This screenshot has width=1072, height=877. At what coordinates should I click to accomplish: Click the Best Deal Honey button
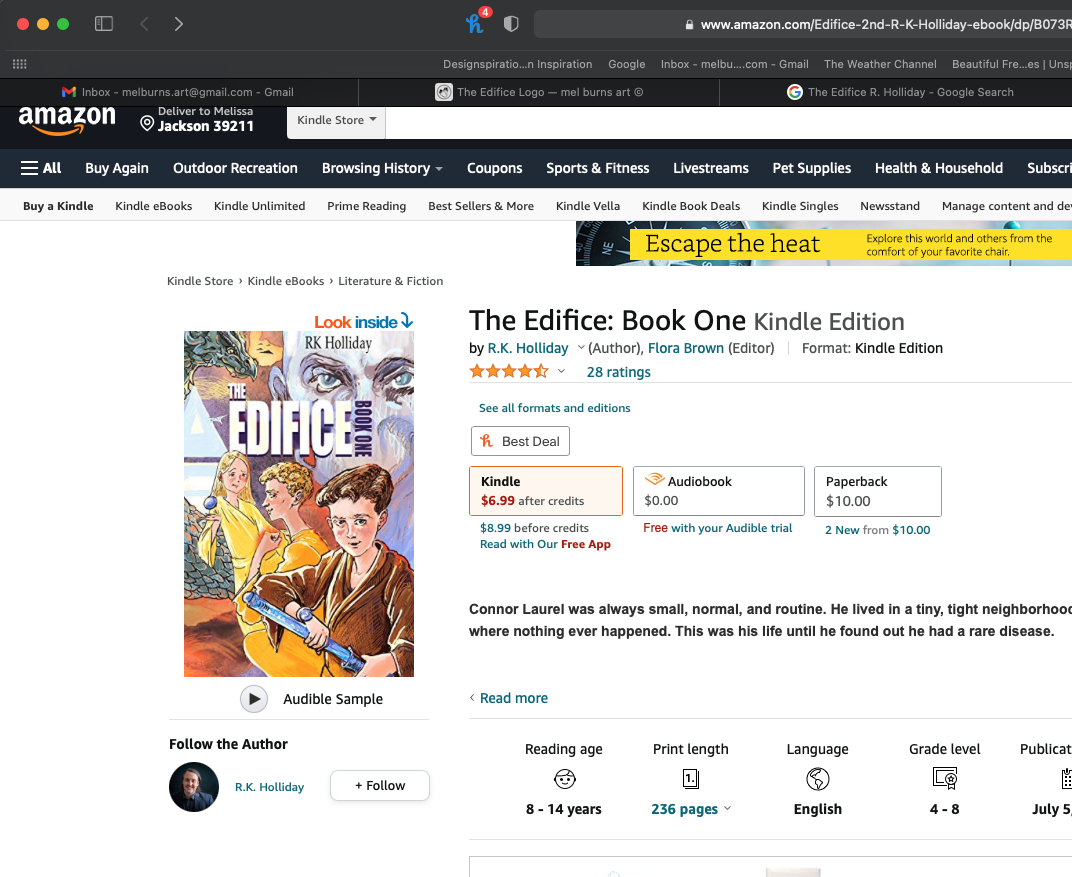click(520, 441)
